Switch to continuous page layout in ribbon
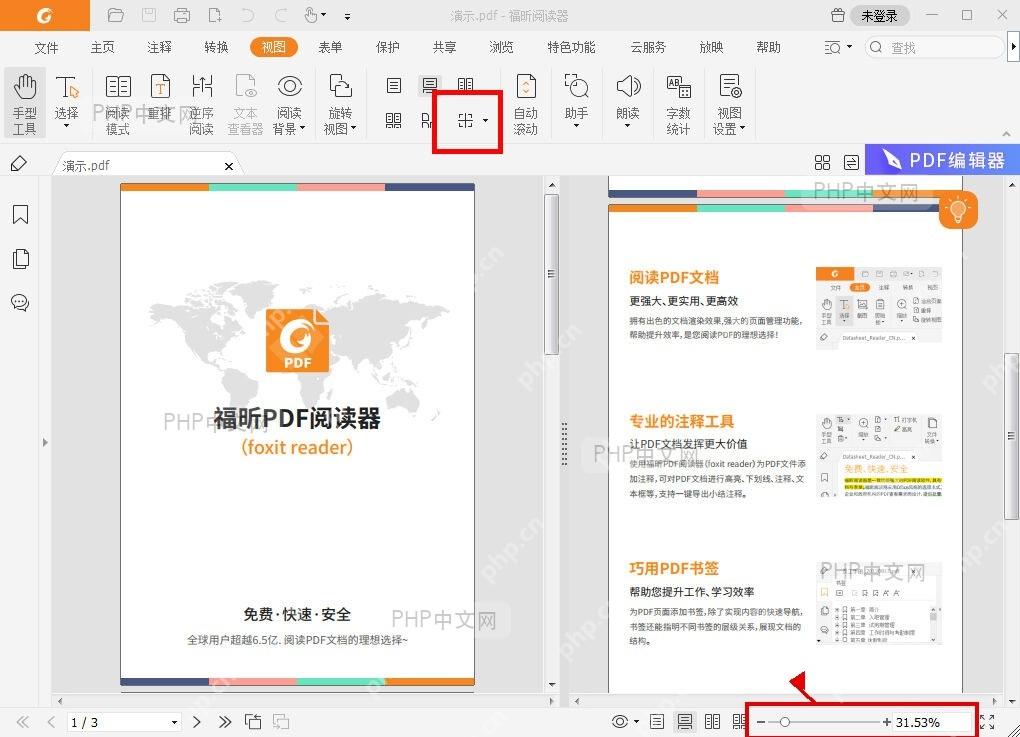Viewport: 1020px width, 737px height. point(429,85)
